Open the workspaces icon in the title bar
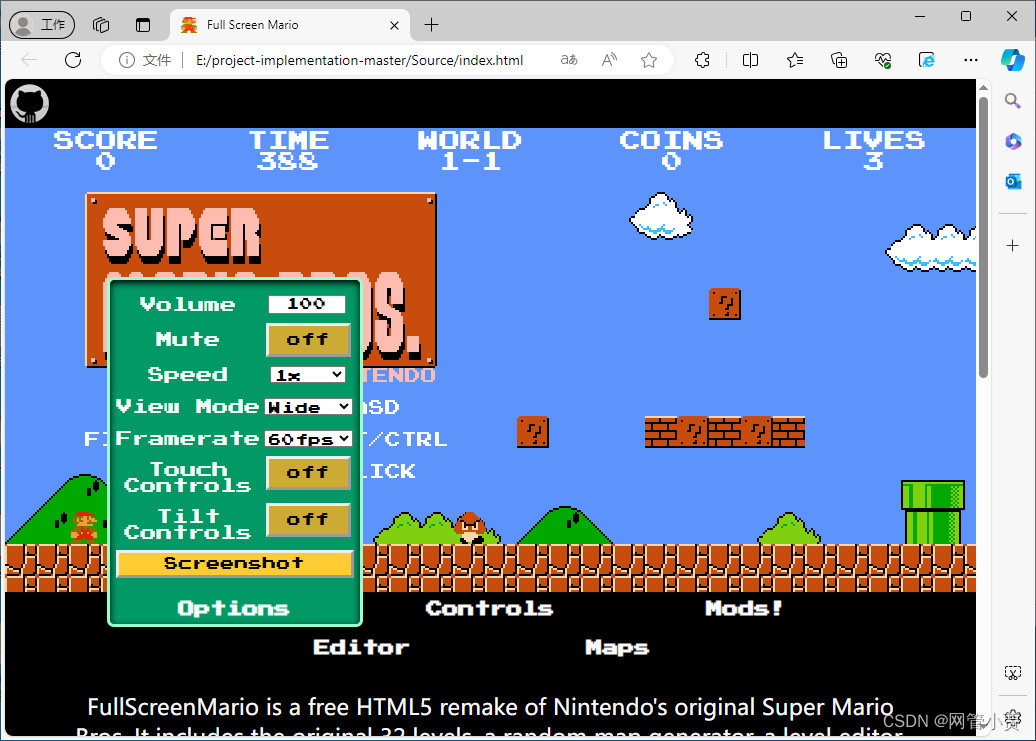Screen dimensions: 1036x741 101,25
